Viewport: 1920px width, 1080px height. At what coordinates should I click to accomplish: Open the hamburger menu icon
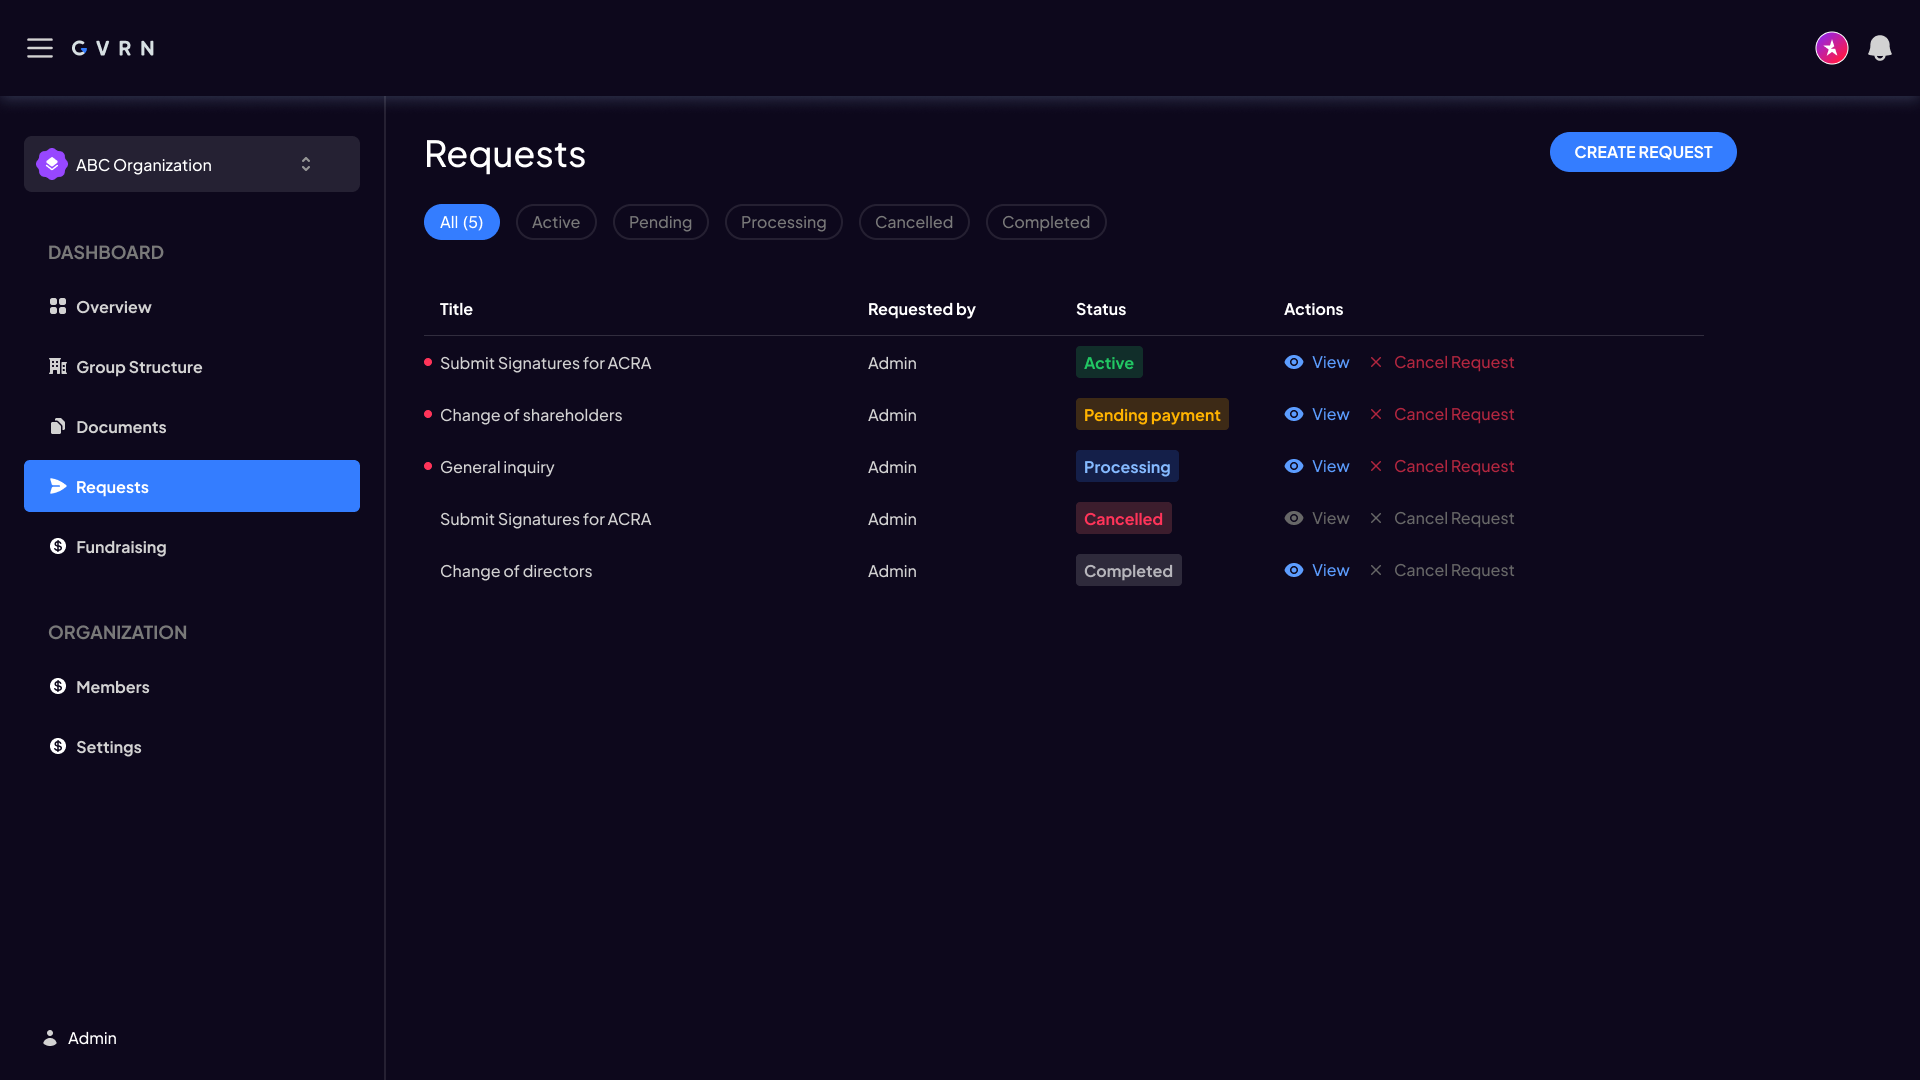click(40, 48)
